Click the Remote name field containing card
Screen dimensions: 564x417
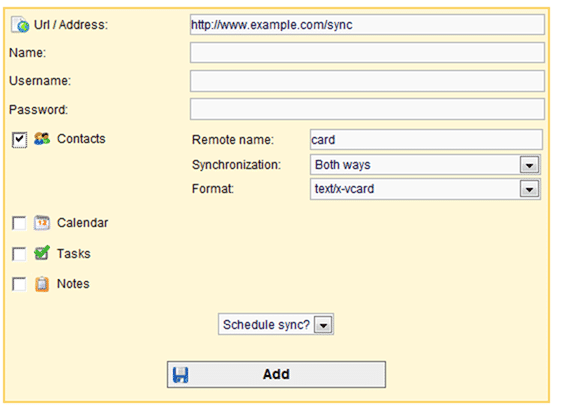click(426, 140)
